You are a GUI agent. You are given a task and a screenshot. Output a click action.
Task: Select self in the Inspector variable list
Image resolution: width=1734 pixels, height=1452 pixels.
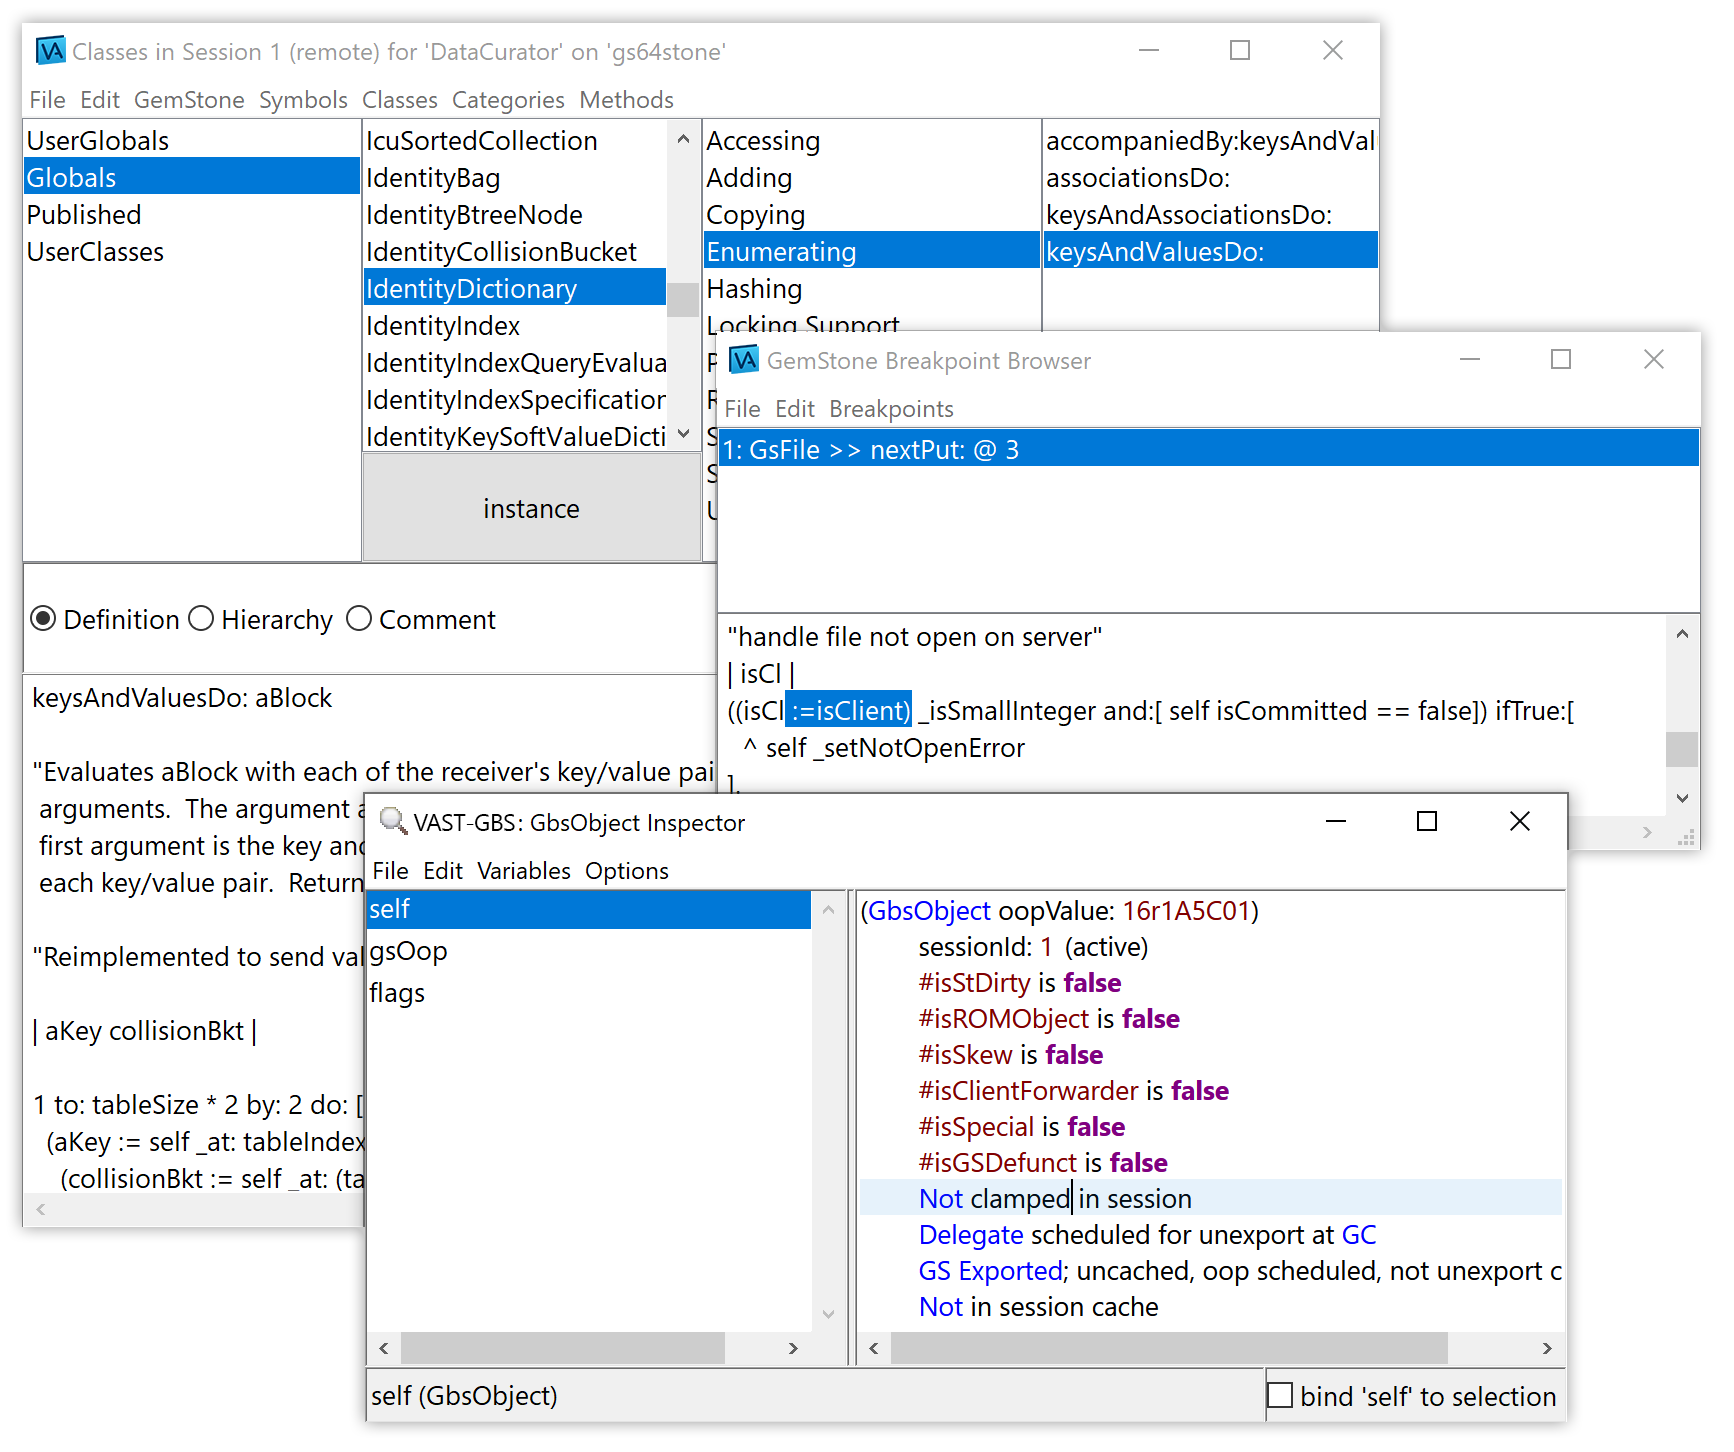(589, 909)
